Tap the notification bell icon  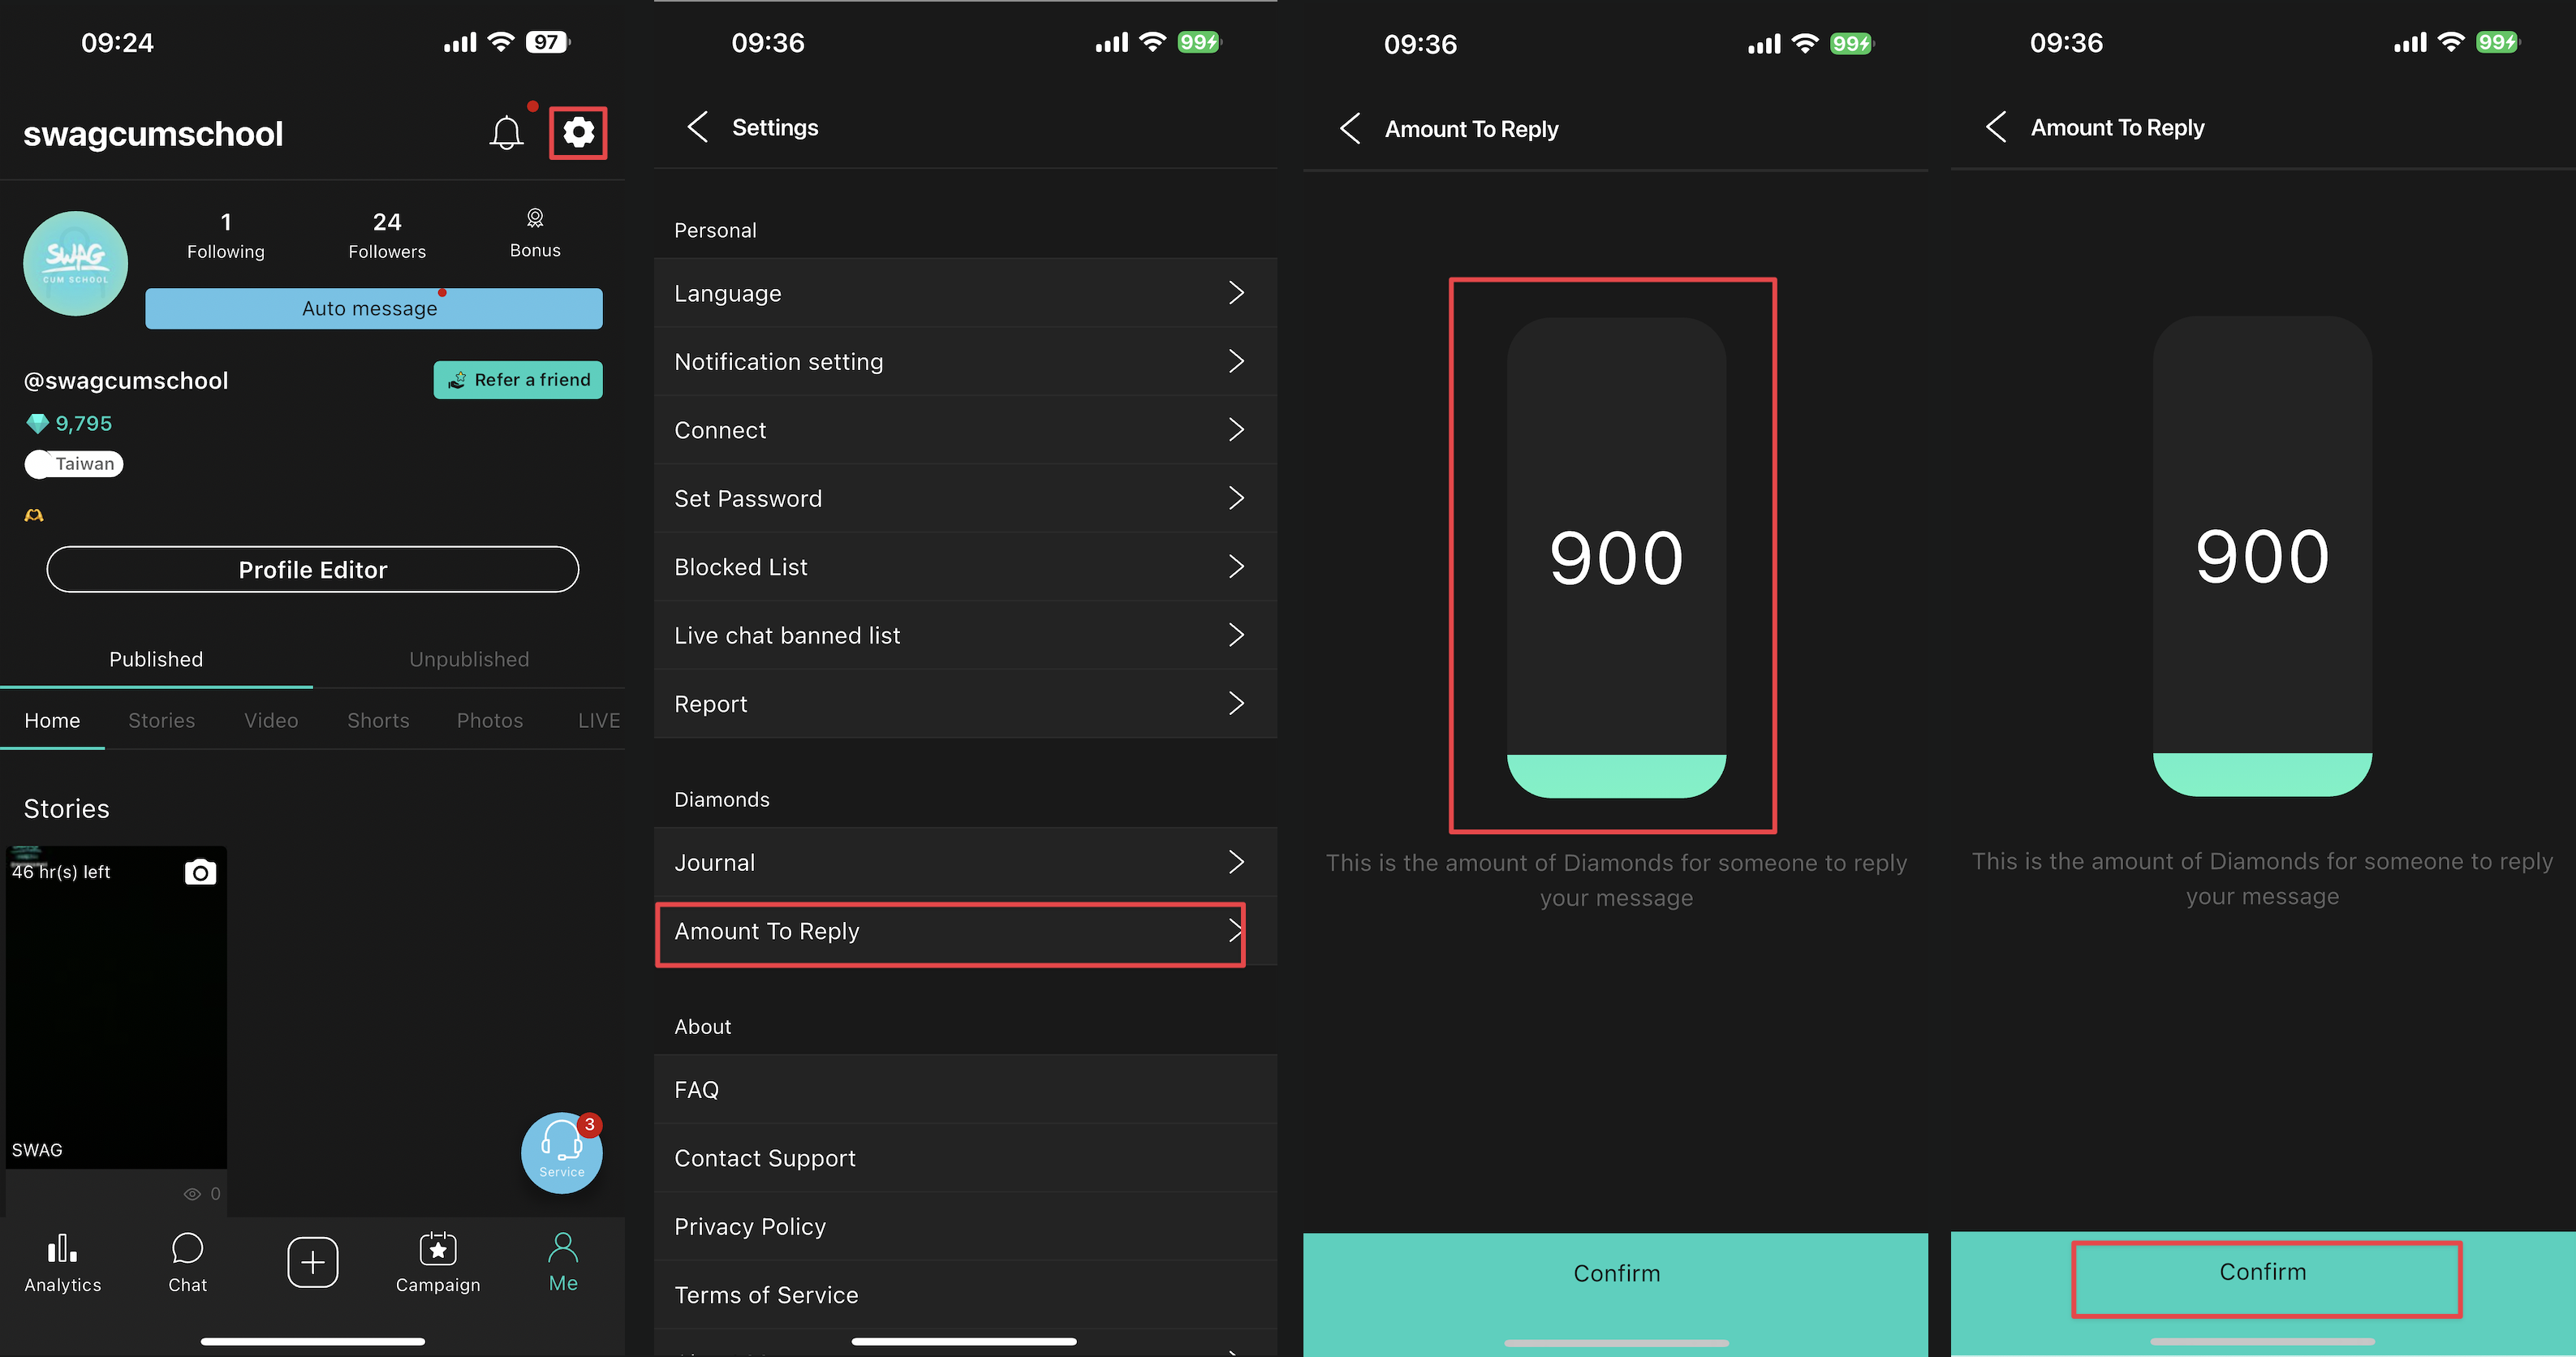506,132
